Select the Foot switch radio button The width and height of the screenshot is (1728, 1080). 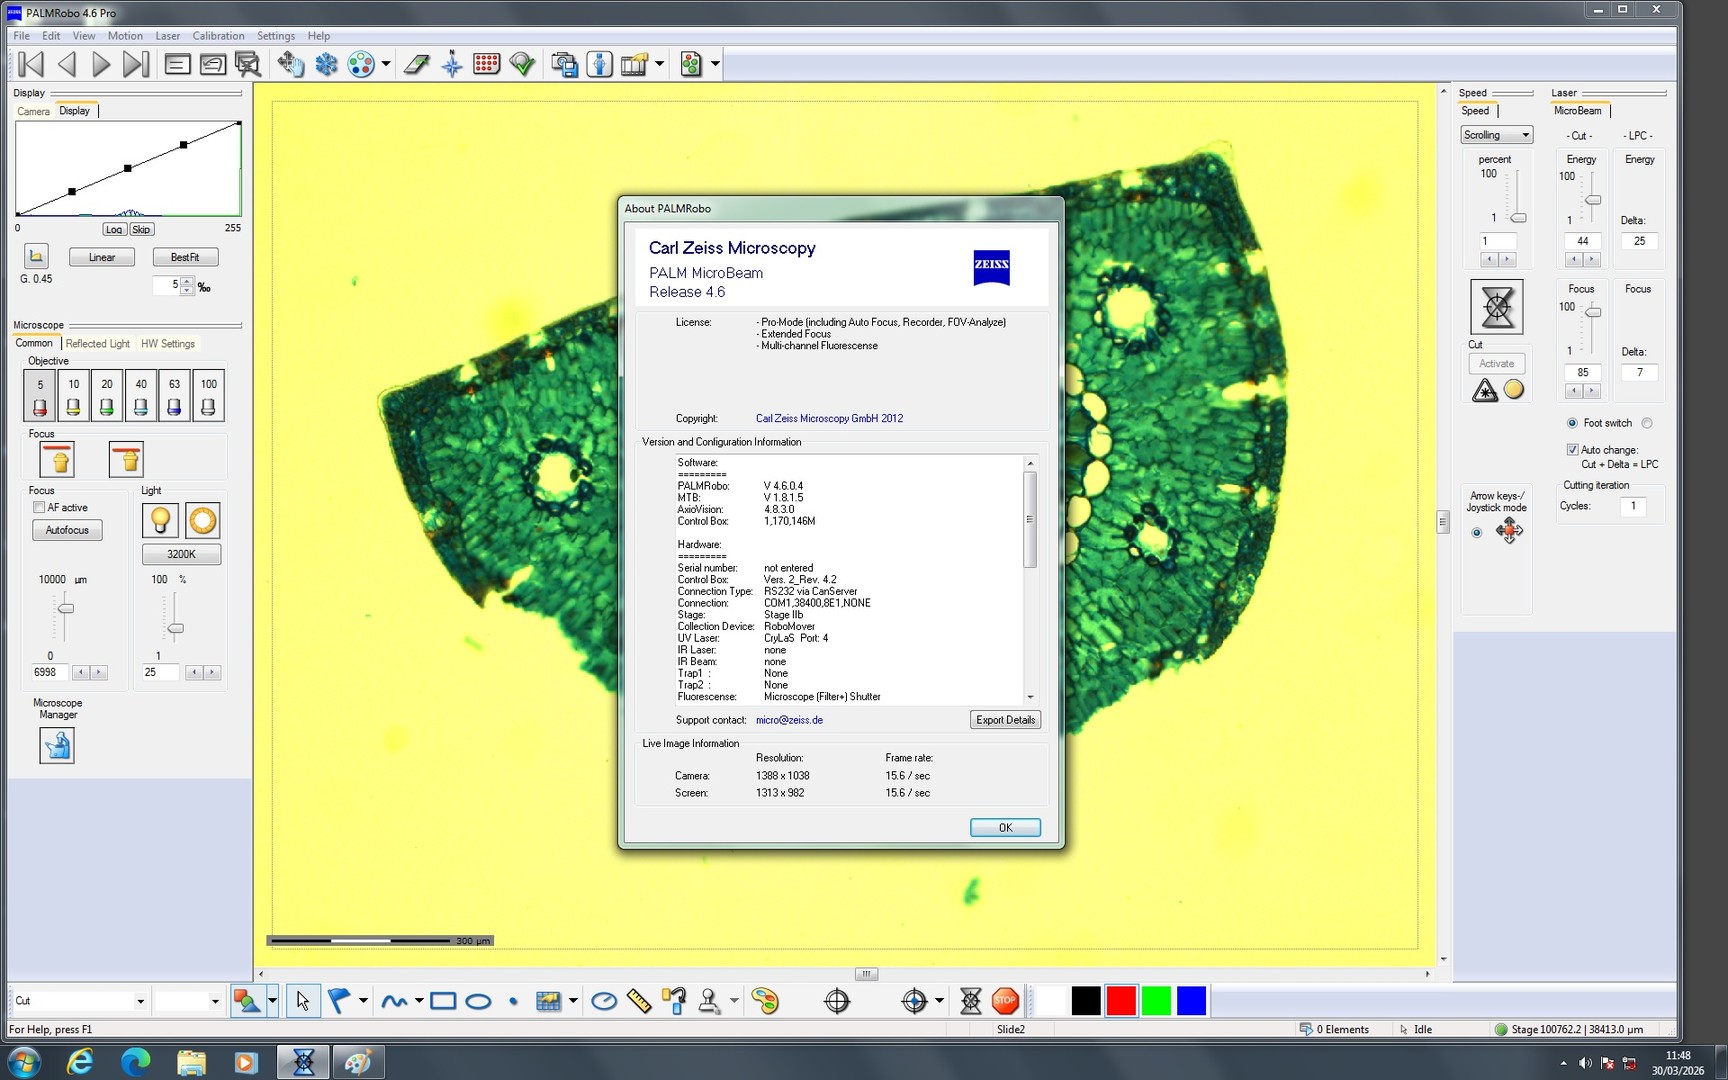1572,423
